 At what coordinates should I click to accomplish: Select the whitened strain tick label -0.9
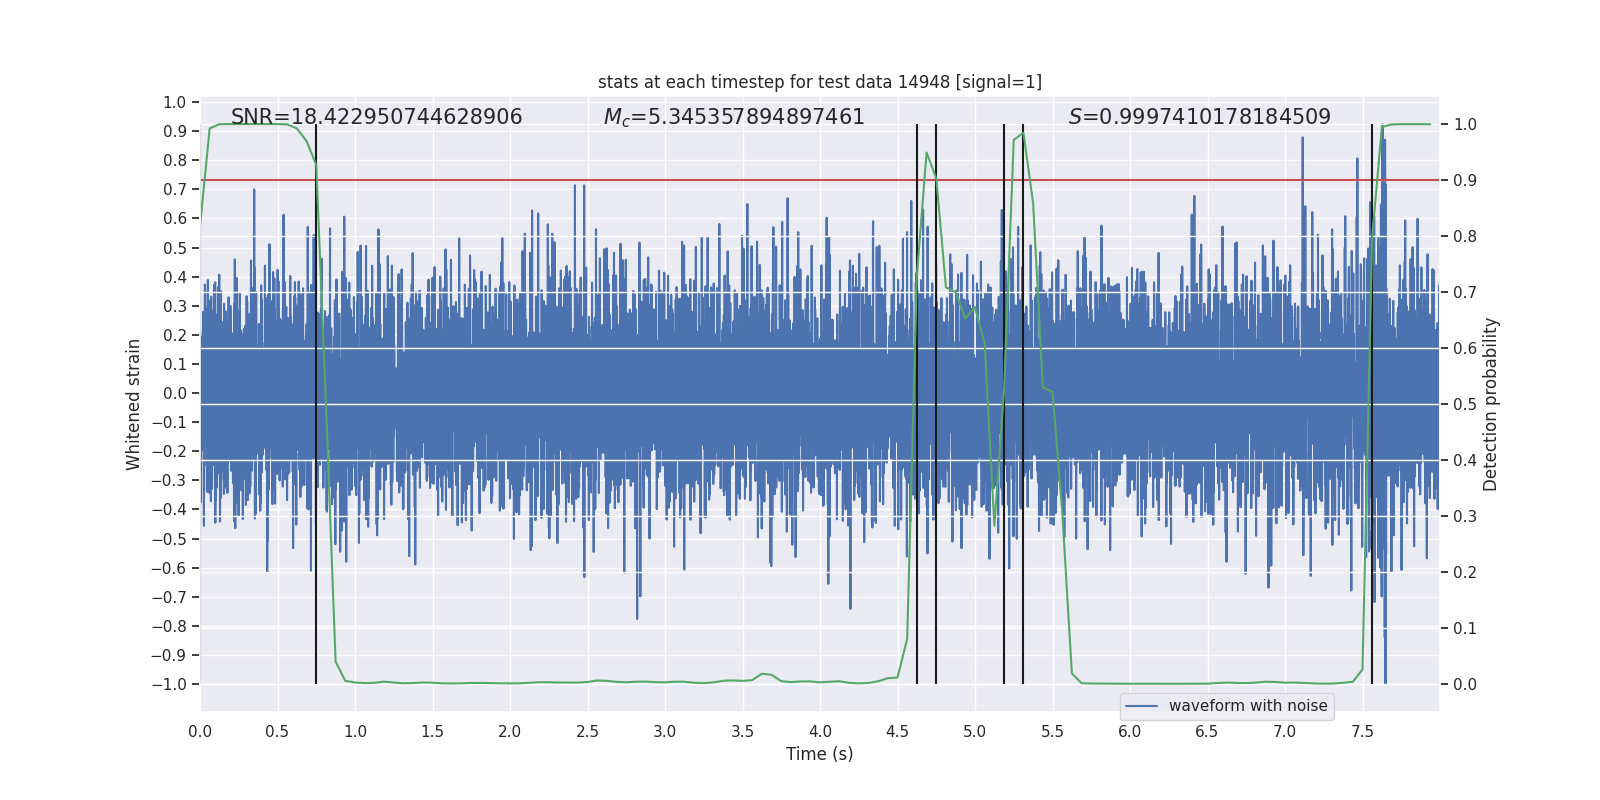(169, 656)
